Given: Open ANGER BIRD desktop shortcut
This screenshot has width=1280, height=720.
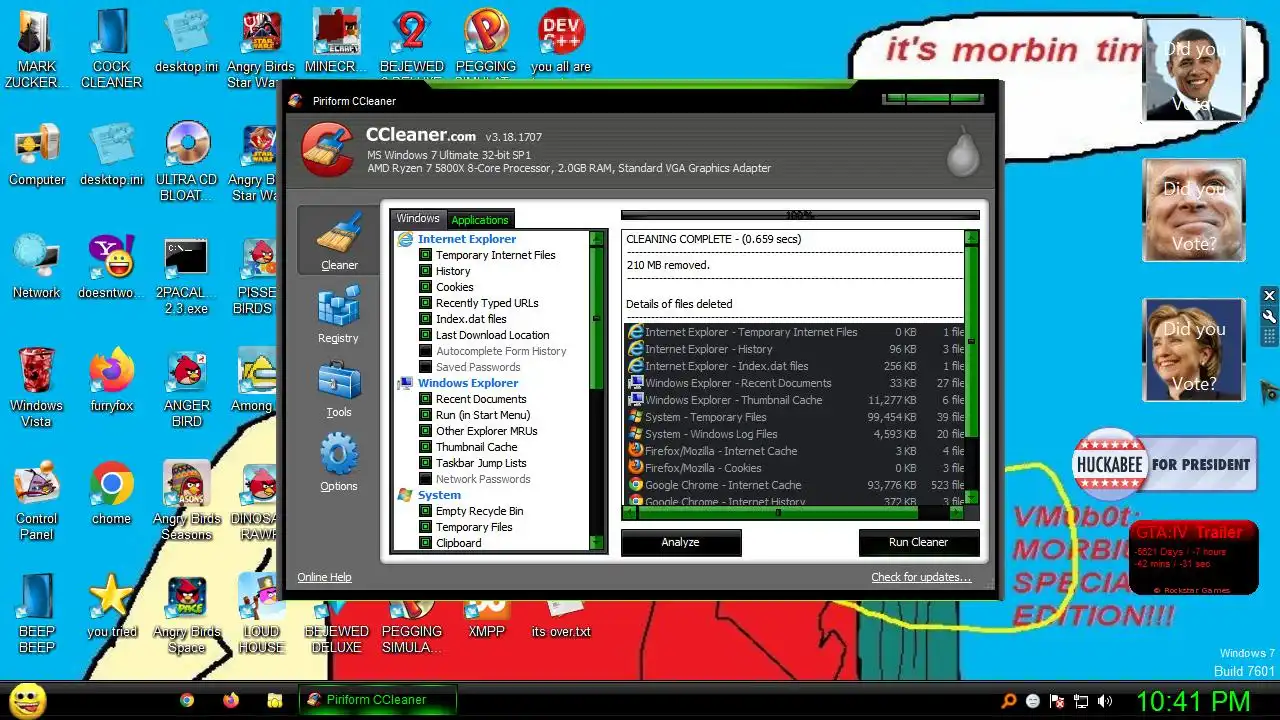Looking at the screenshot, I should click(x=186, y=387).
